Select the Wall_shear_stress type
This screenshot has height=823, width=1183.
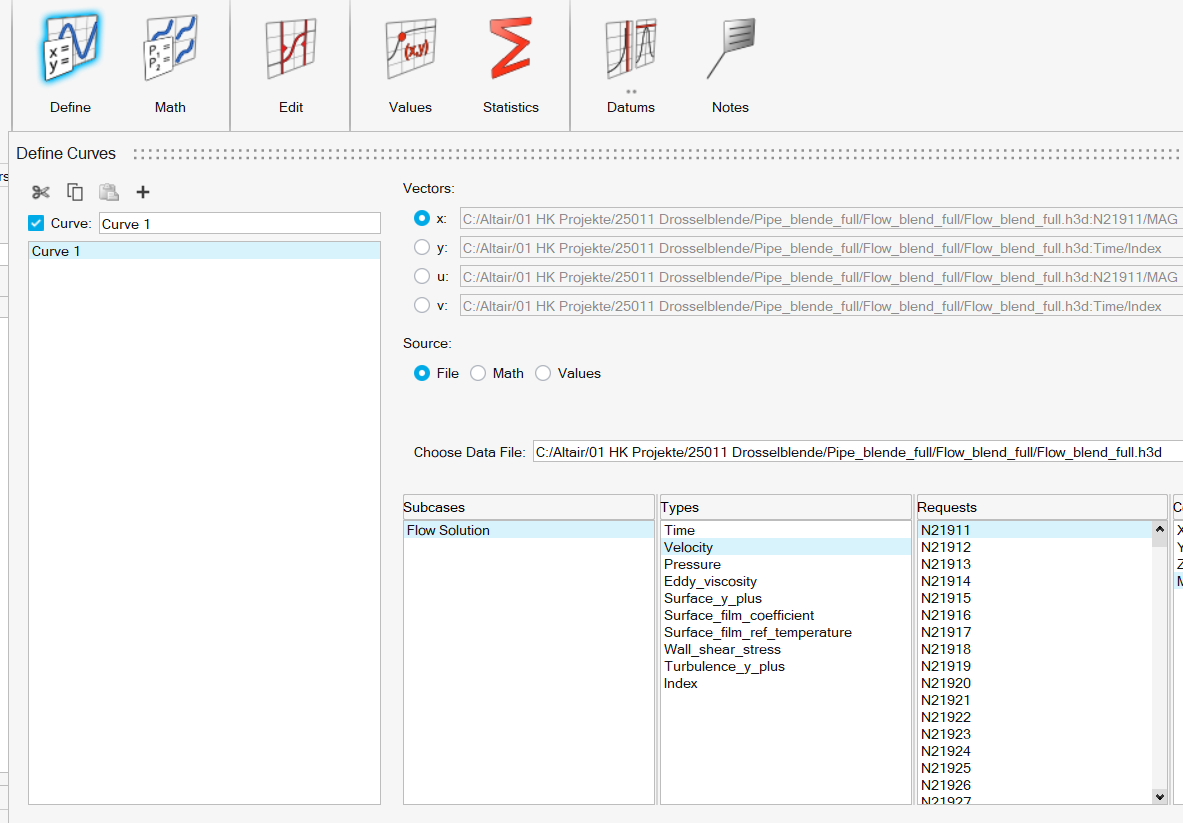785,649
